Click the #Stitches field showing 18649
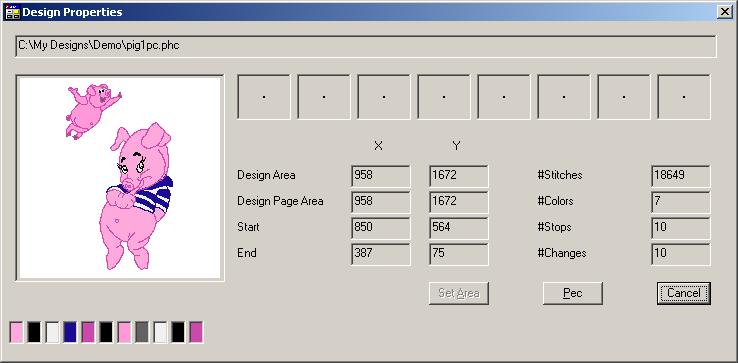 click(681, 176)
